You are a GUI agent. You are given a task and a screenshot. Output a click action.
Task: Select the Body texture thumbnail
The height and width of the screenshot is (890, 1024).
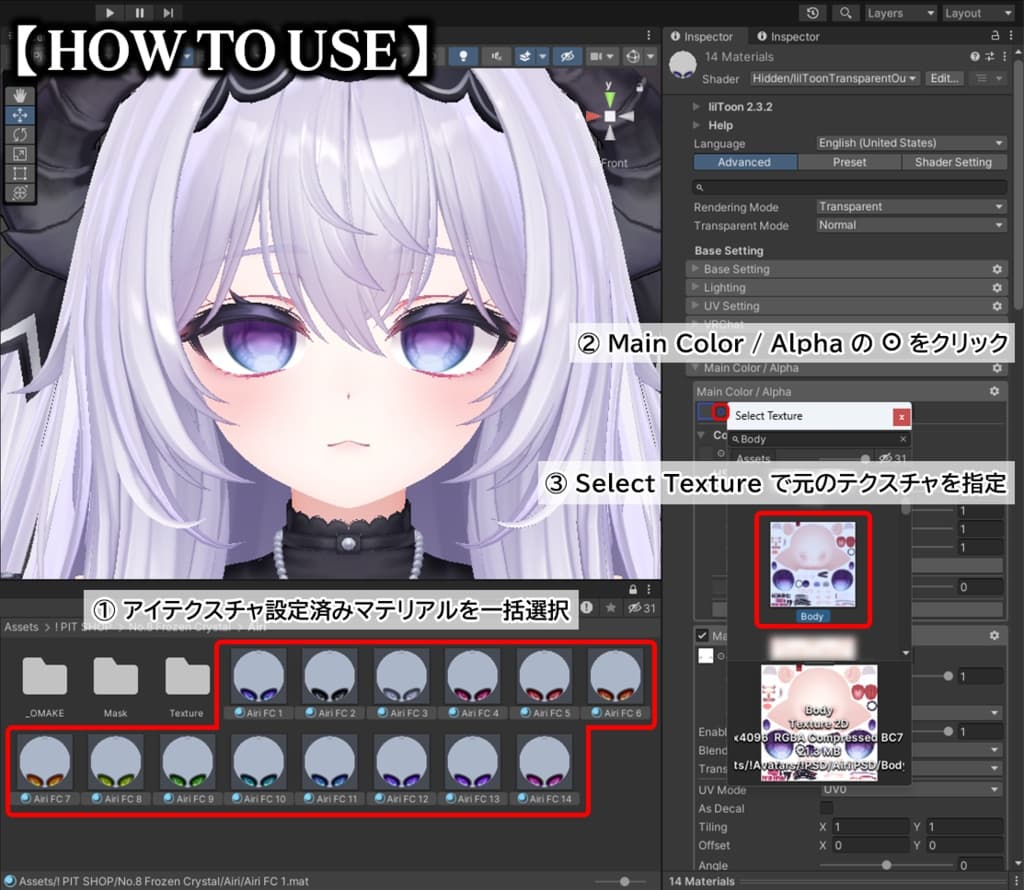[x=812, y=563]
